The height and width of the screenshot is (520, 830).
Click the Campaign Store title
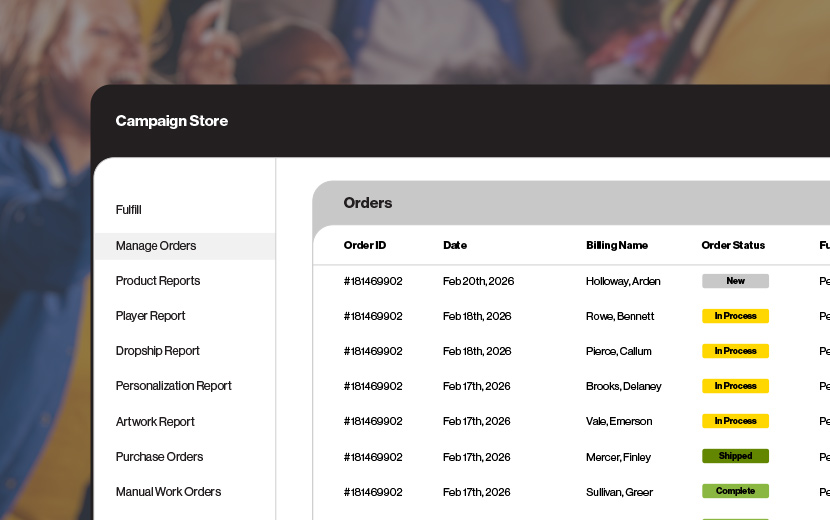pos(172,121)
